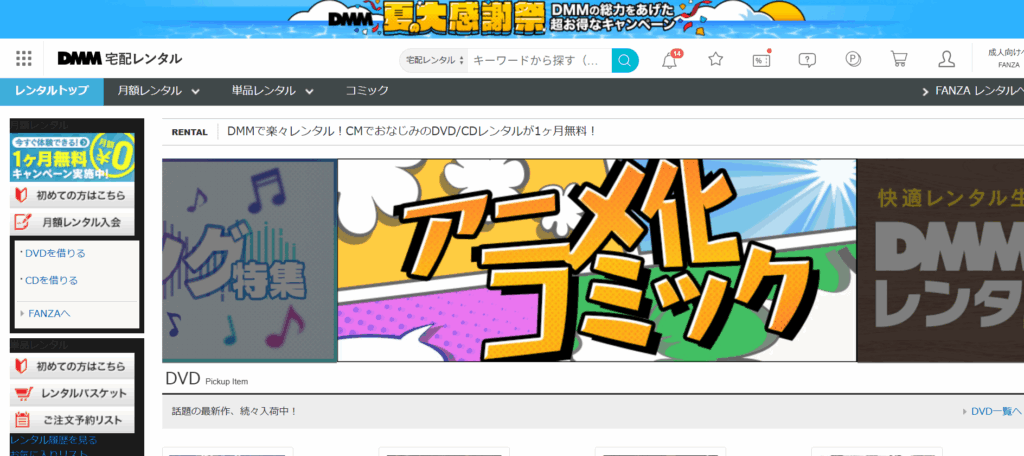Open ご注文予約リスト button

coord(72,419)
